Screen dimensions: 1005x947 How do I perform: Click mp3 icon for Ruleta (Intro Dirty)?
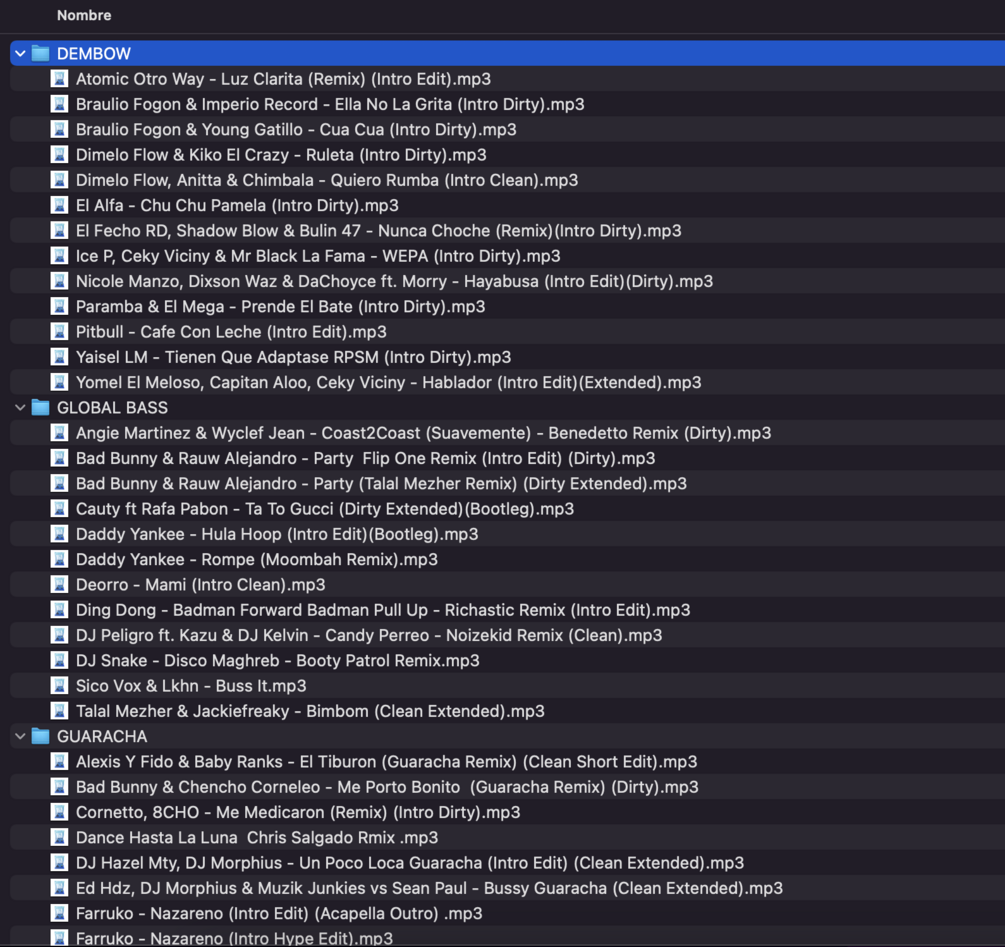click(x=60, y=154)
